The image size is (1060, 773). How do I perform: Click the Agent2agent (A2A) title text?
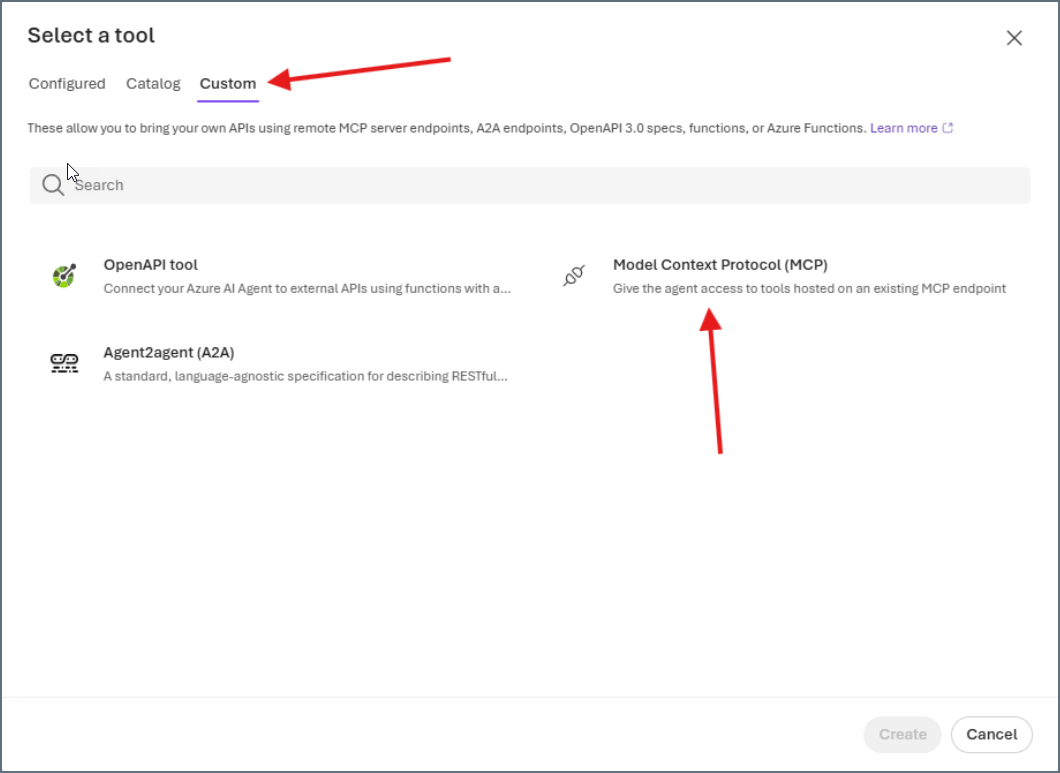click(168, 352)
